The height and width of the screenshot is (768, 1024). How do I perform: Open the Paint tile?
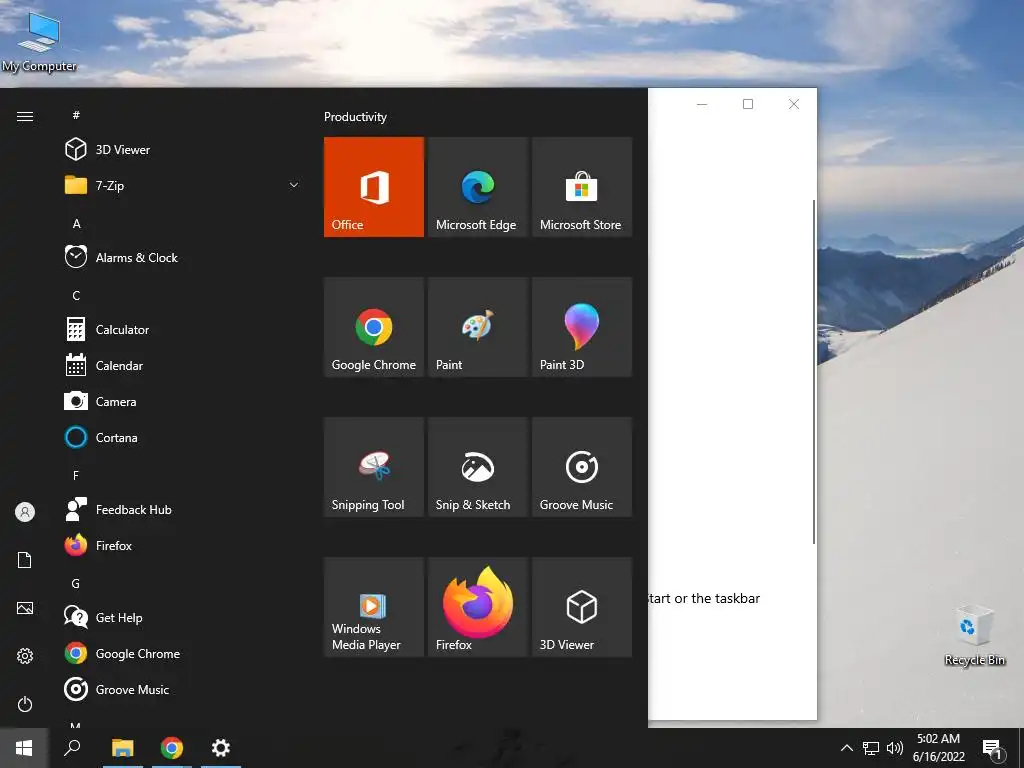(477, 327)
